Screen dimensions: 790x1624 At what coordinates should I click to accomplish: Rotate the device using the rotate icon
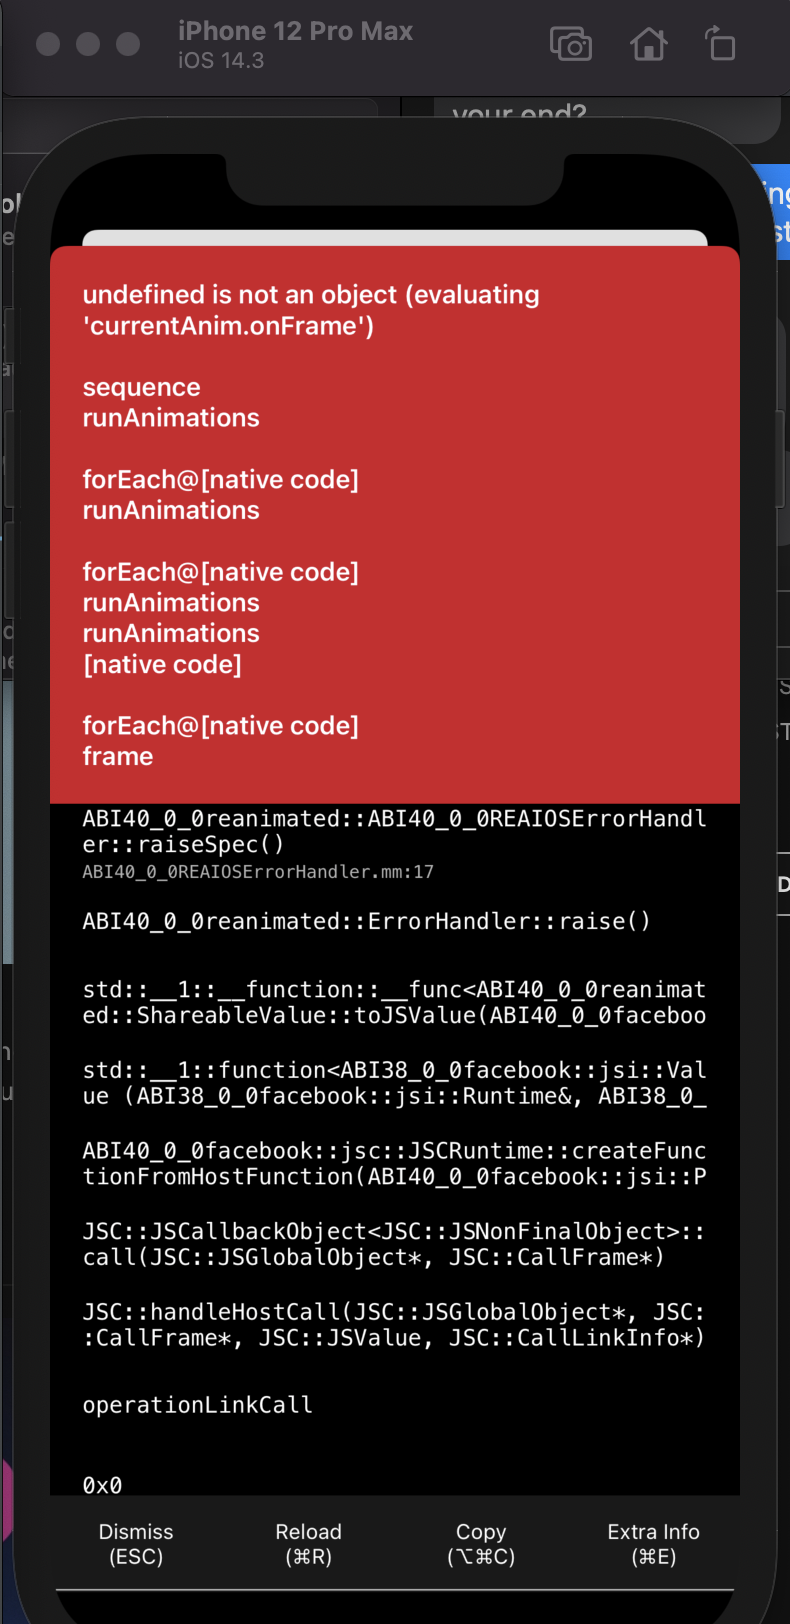coord(721,44)
